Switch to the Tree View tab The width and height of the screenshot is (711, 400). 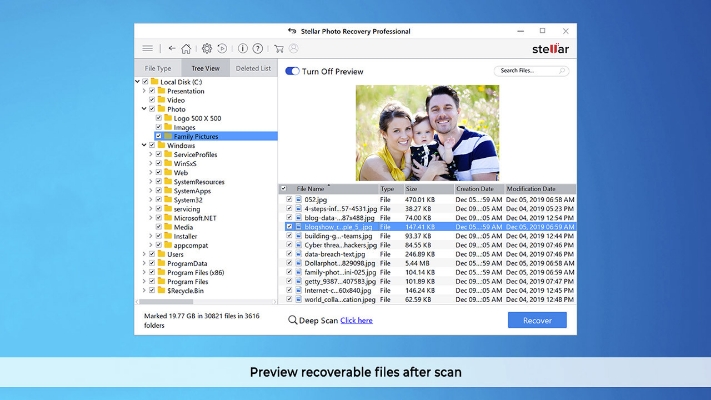tap(205, 68)
